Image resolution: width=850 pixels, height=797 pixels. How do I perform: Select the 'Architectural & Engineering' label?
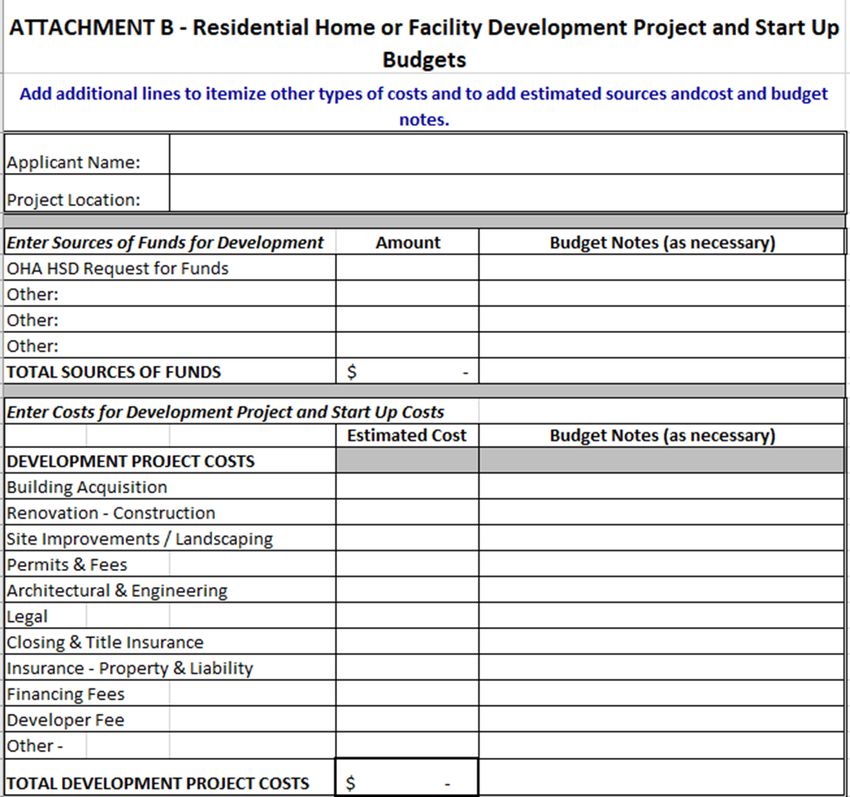coord(117,591)
